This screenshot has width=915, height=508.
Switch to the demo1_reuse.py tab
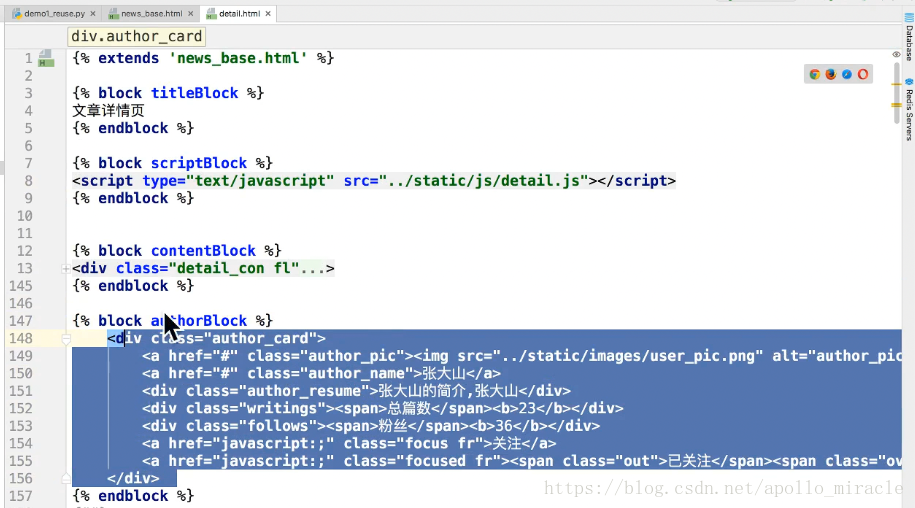point(54,13)
